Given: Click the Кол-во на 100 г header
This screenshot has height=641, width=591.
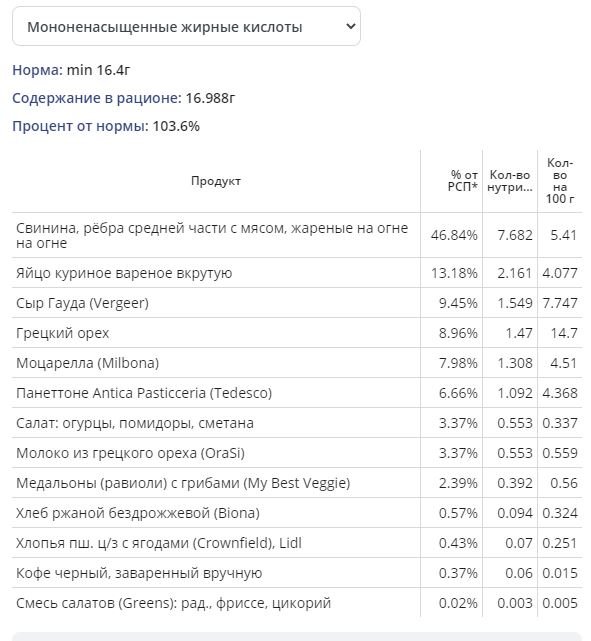Looking at the screenshot, I should (x=560, y=181).
